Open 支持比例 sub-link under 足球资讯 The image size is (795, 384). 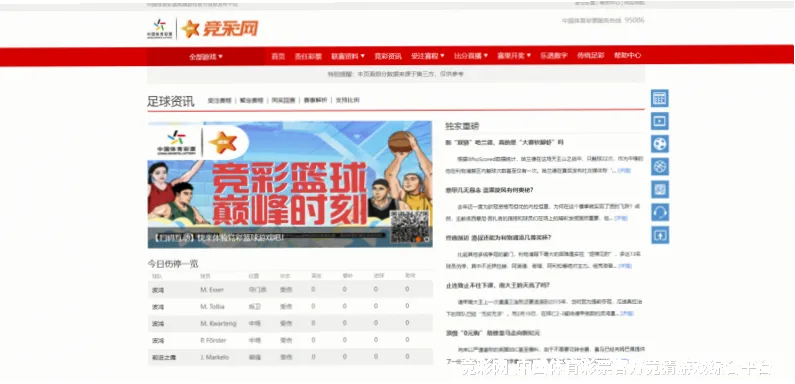(x=347, y=100)
